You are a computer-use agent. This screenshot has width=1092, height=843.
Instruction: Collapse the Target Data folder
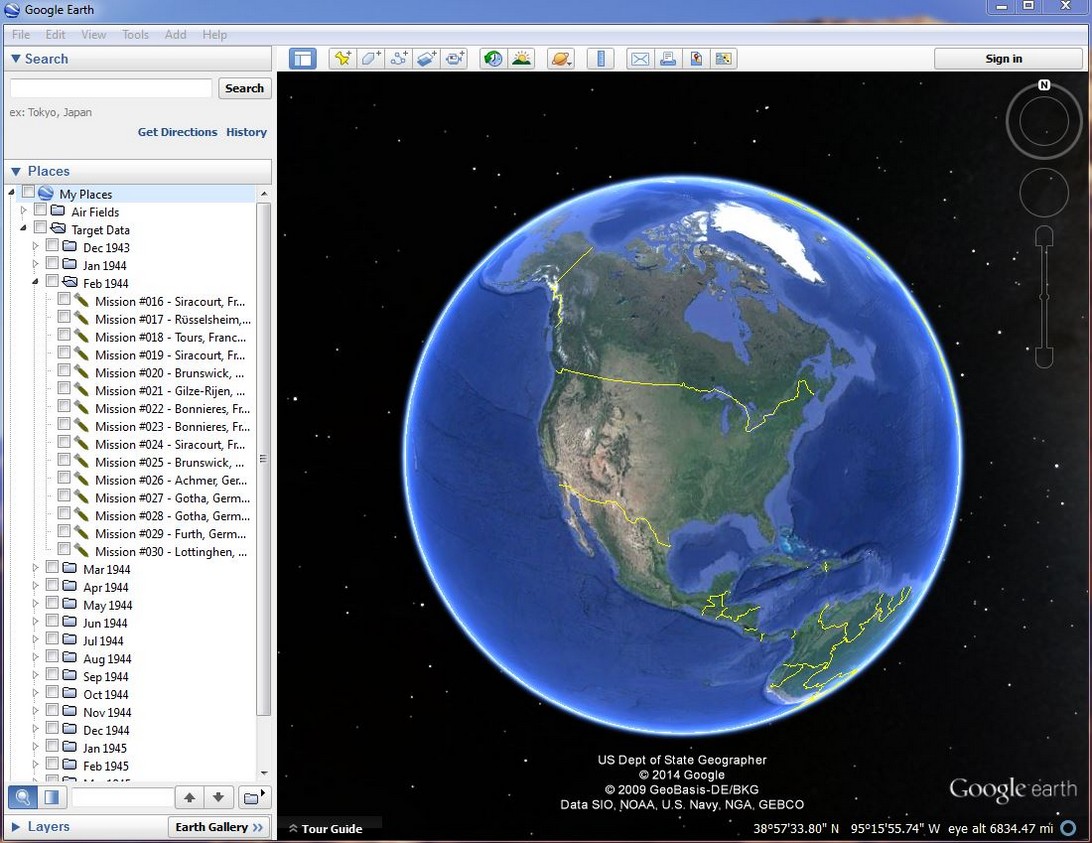click(24, 228)
